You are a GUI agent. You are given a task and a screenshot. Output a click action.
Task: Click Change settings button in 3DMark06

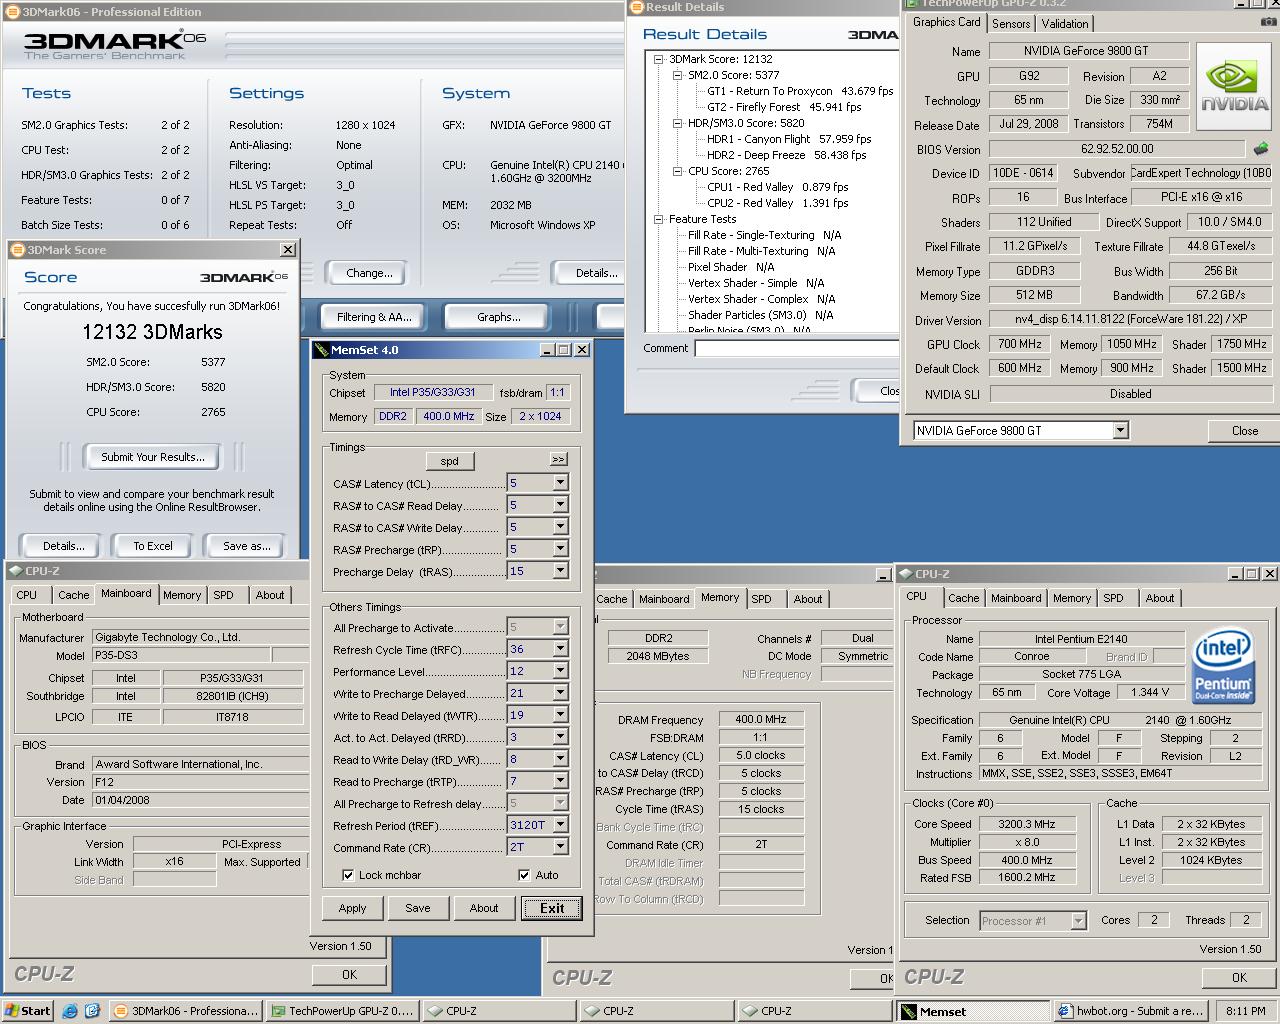[369, 273]
